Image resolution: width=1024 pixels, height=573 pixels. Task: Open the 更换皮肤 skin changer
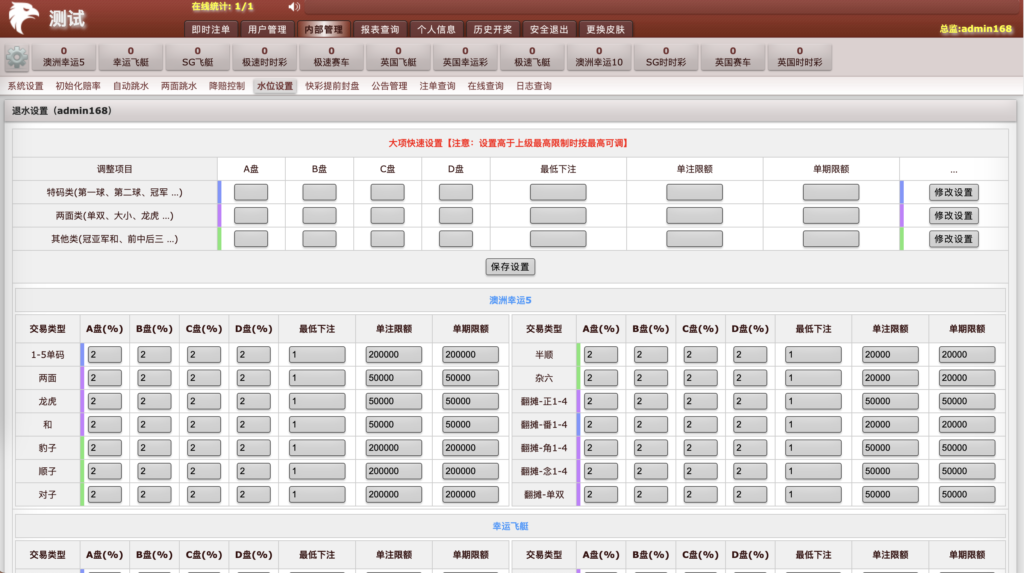point(605,29)
